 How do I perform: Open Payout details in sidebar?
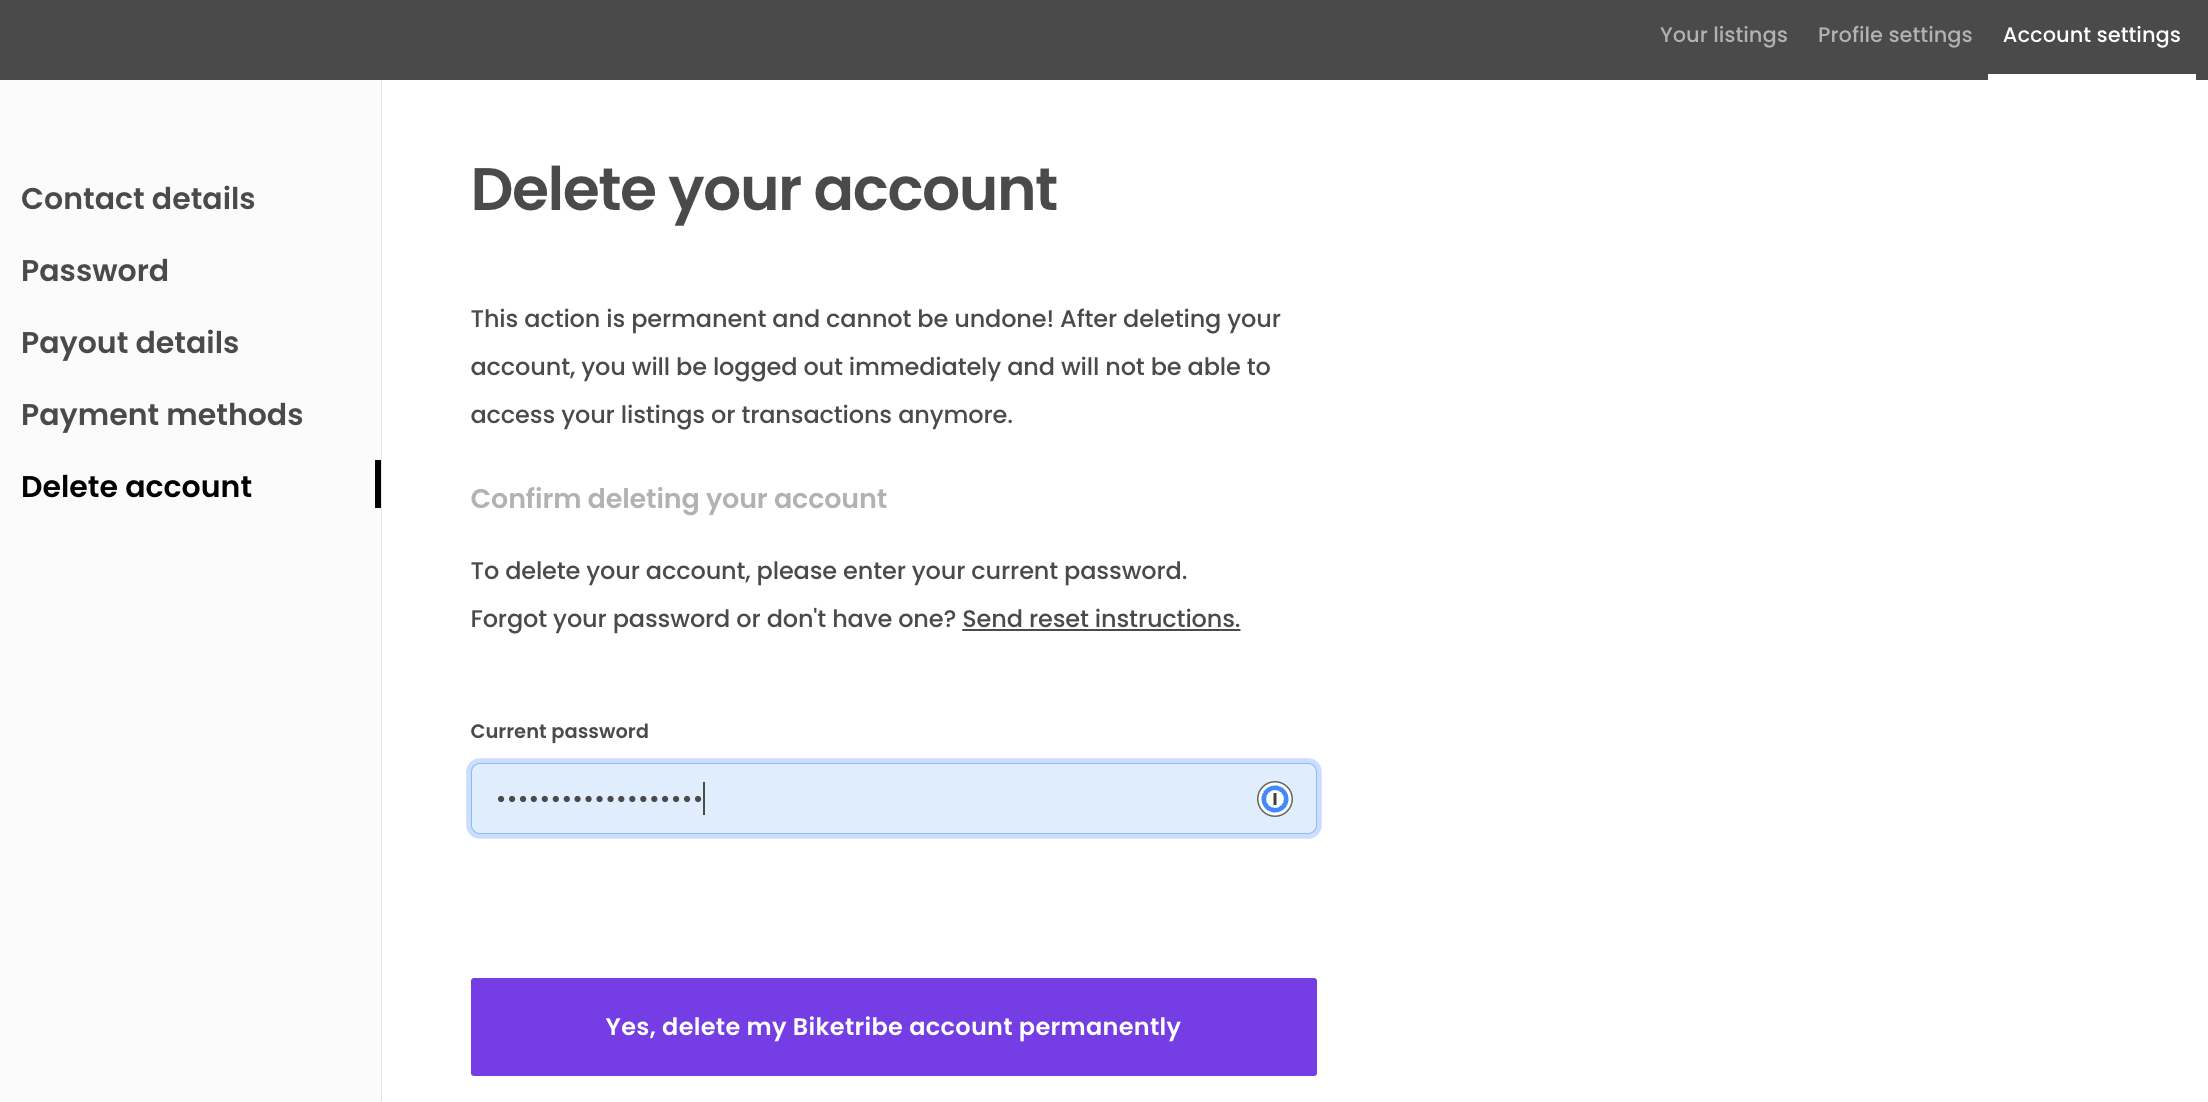(x=130, y=343)
